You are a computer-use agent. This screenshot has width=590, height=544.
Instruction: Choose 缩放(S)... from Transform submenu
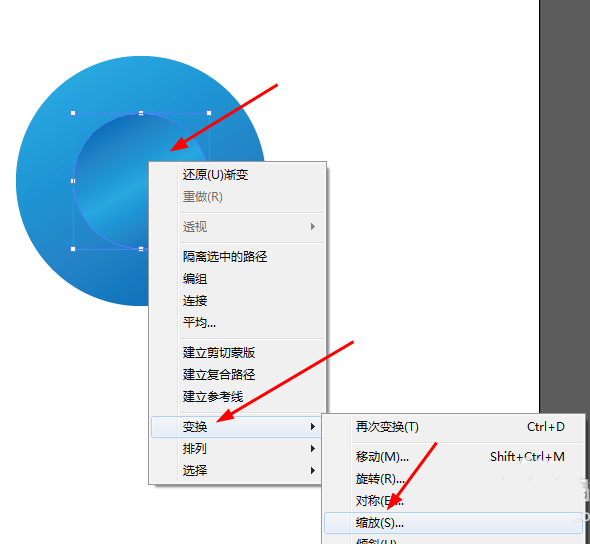[453, 523]
